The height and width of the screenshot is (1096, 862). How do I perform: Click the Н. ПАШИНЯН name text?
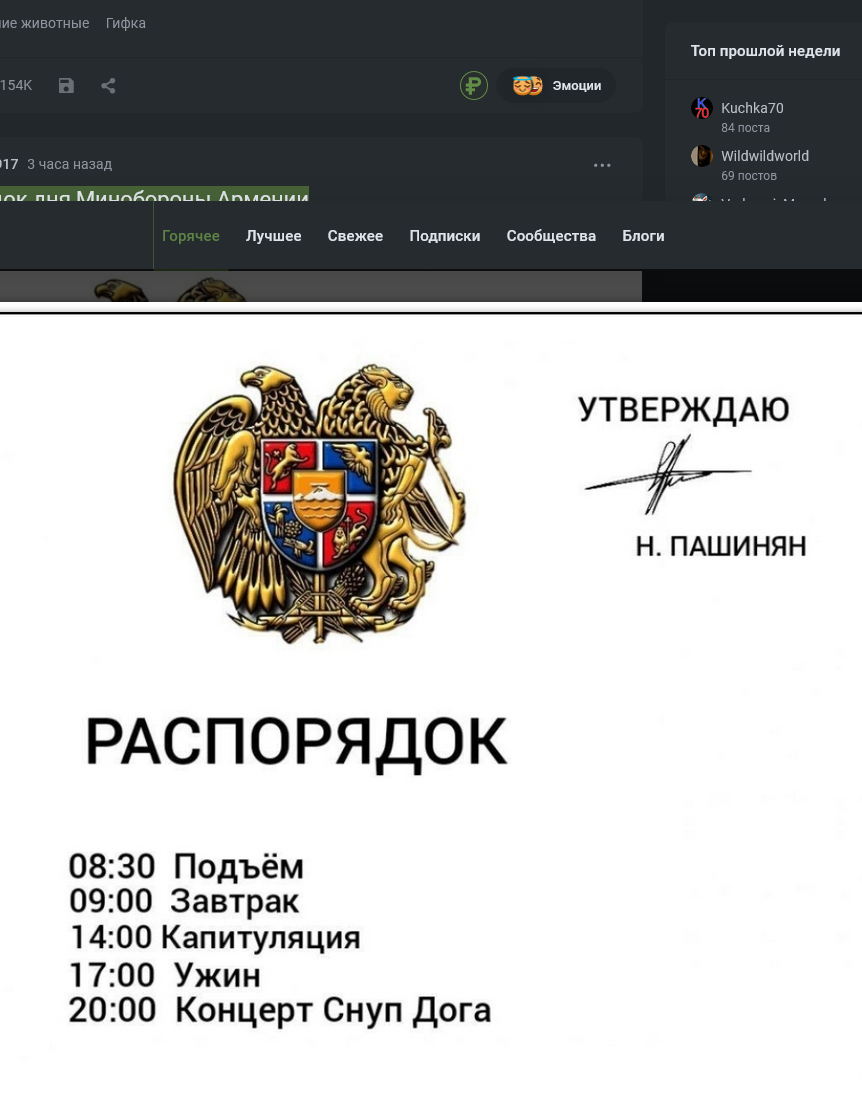coord(721,546)
